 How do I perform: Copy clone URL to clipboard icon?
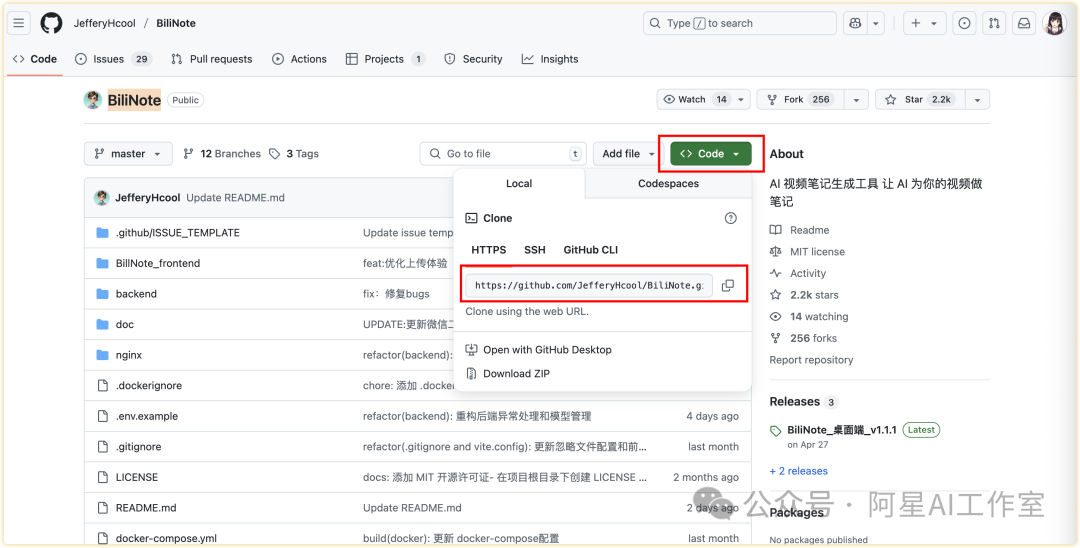click(x=728, y=286)
